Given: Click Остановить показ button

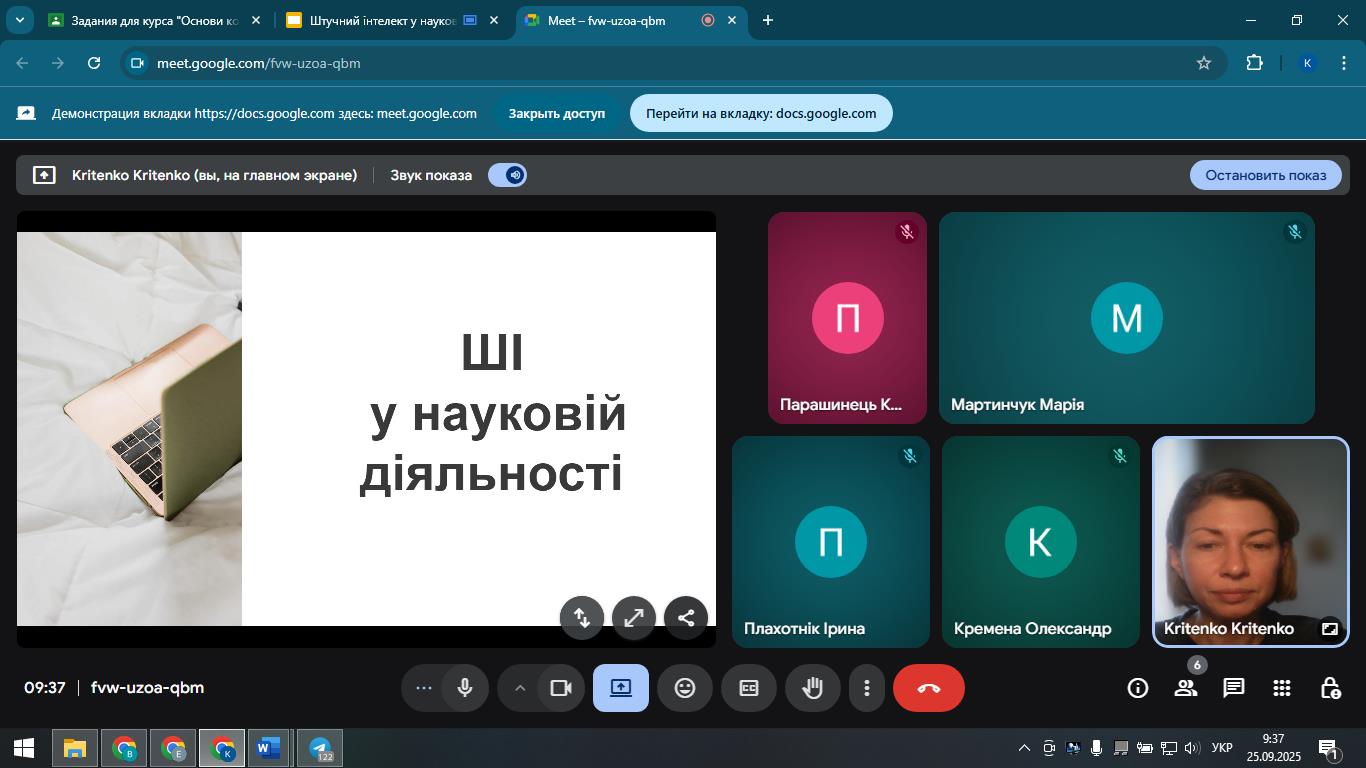Looking at the screenshot, I should (1265, 175).
